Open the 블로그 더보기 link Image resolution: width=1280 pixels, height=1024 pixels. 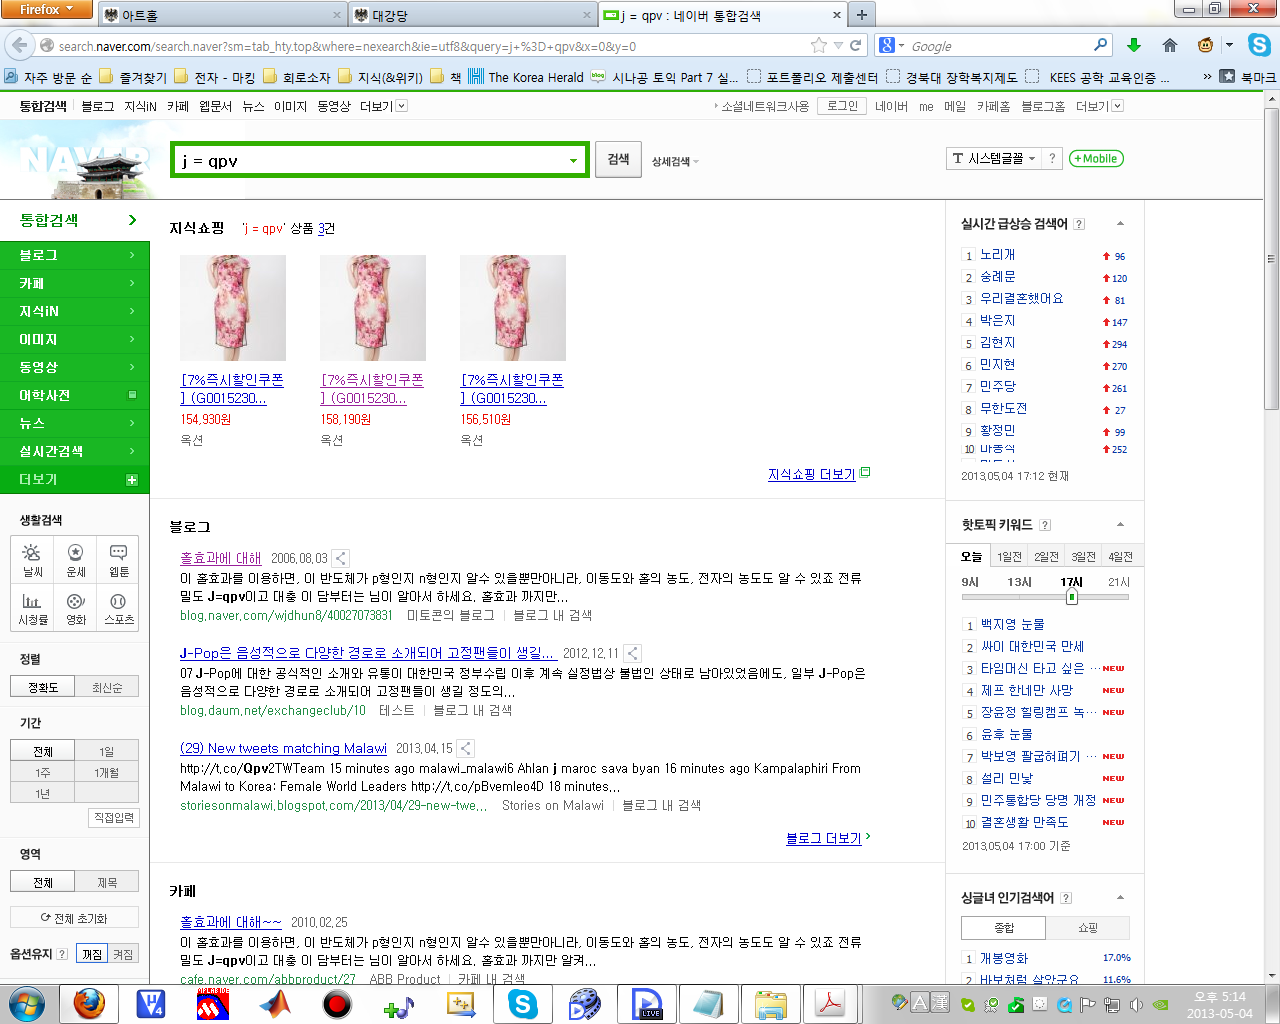(x=823, y=838)
